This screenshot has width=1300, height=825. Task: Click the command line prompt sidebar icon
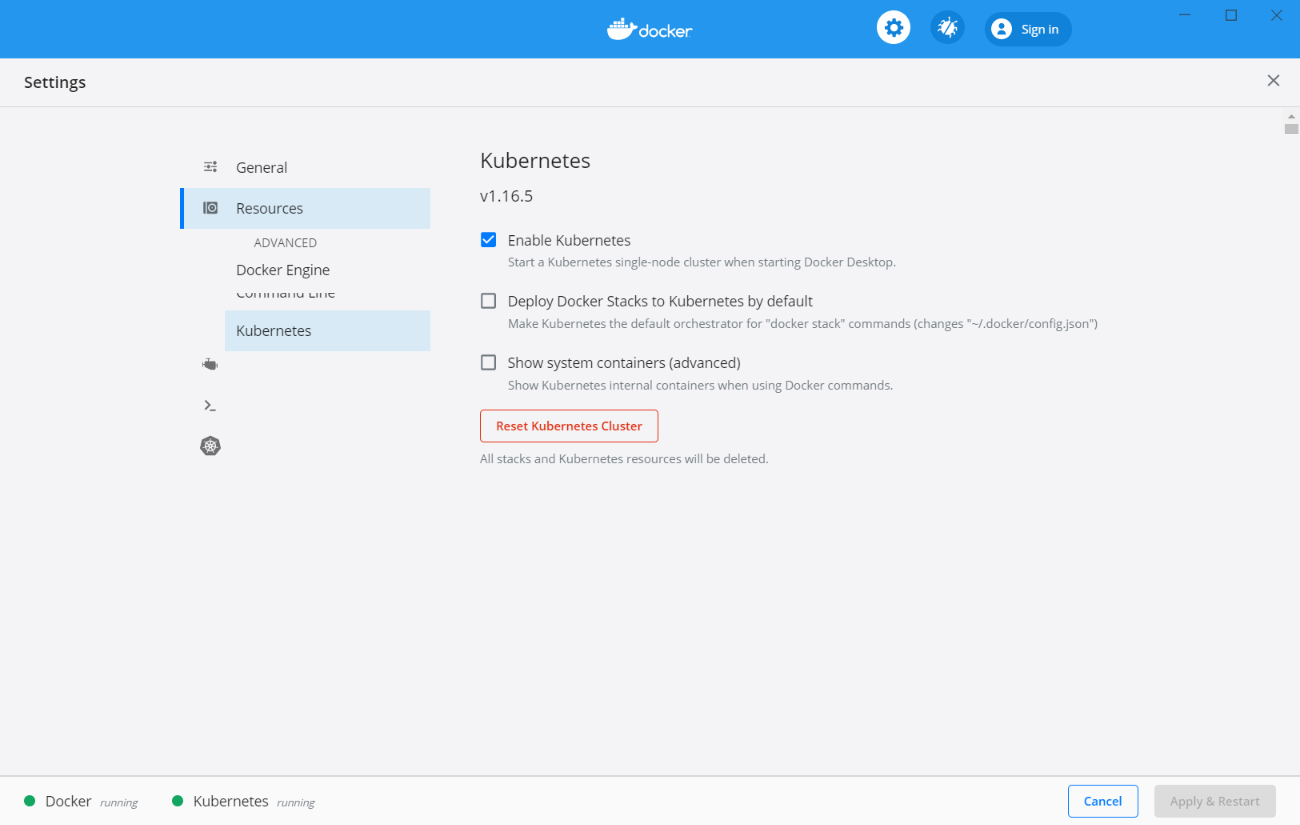coord(210,405)
